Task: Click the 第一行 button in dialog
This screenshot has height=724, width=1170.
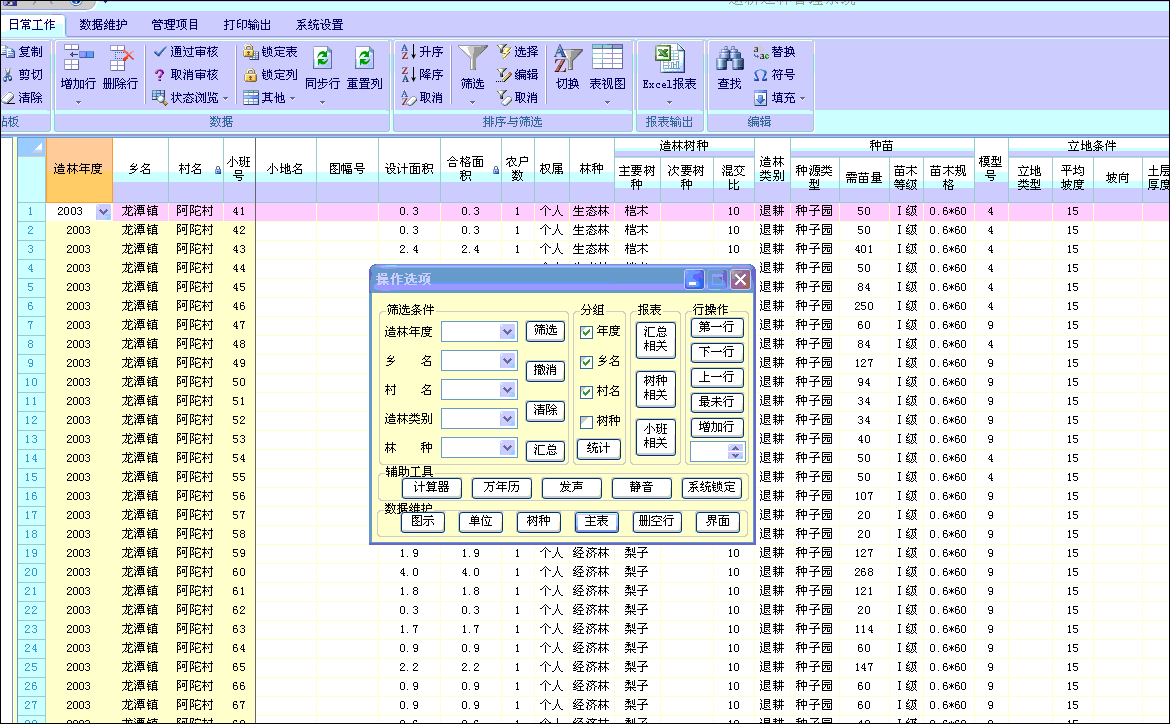Action: [x=716, y=327]
